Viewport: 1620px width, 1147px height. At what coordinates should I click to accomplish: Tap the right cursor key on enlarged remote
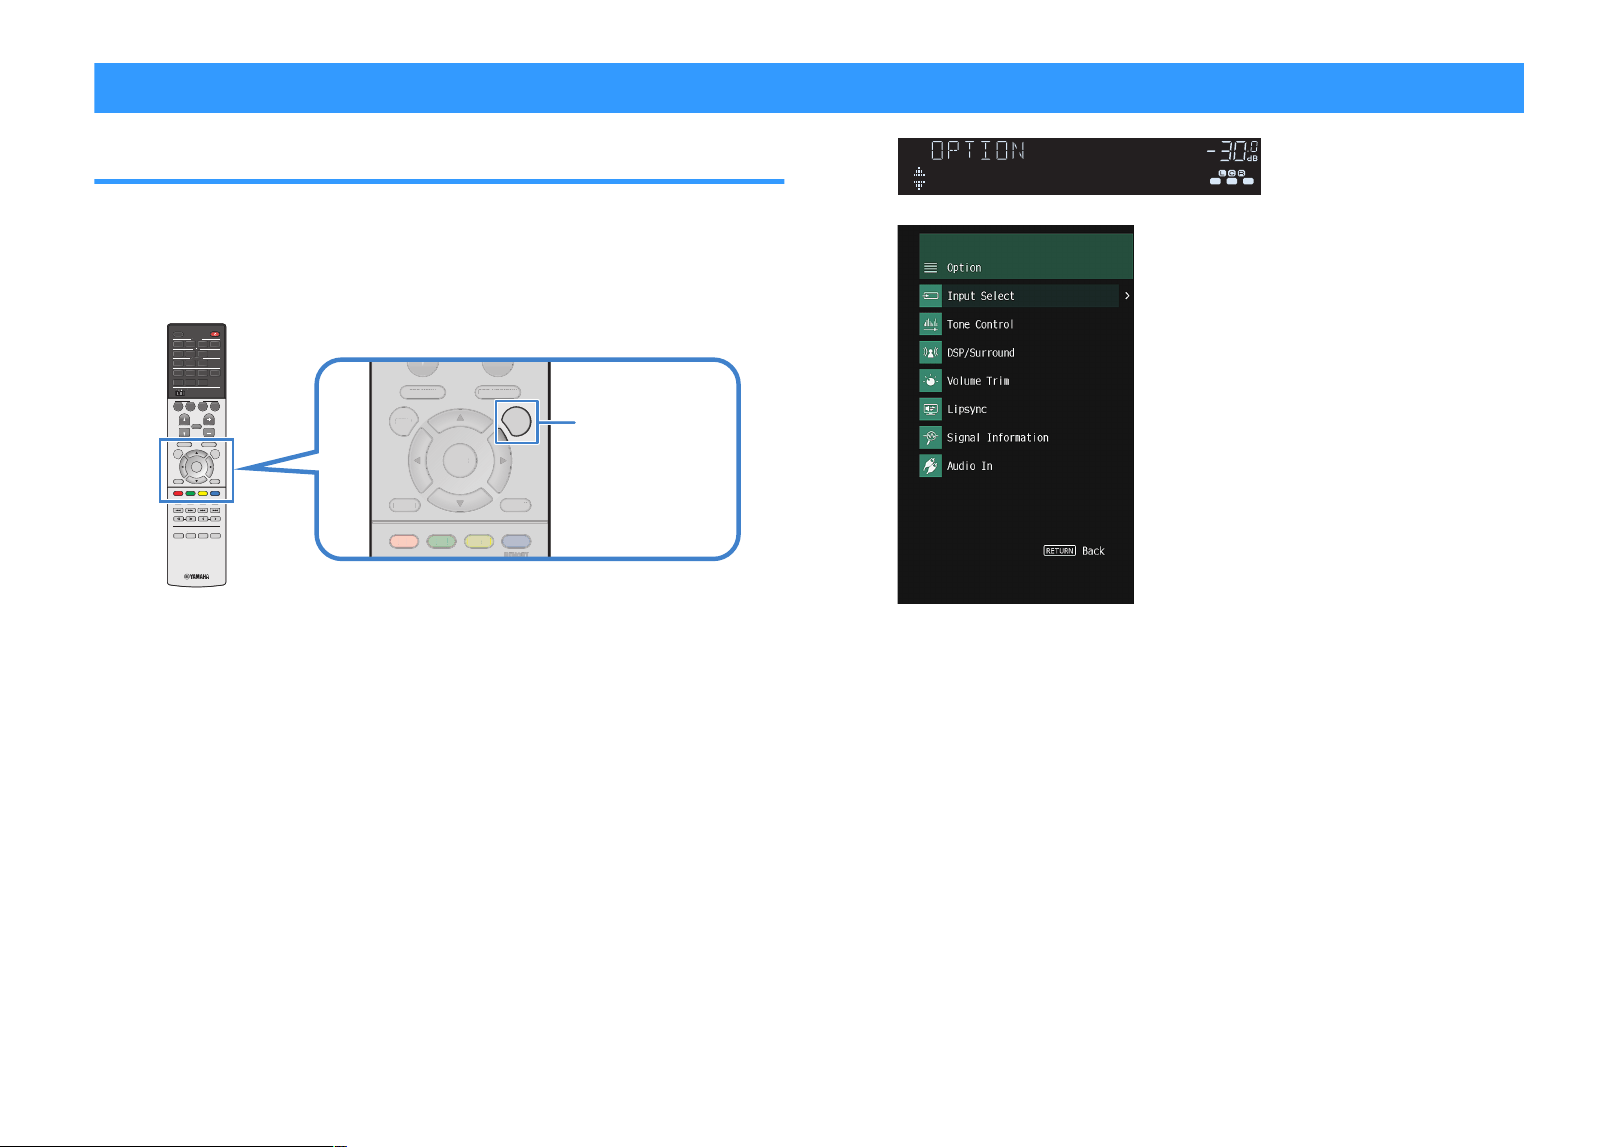pos(501,460)
